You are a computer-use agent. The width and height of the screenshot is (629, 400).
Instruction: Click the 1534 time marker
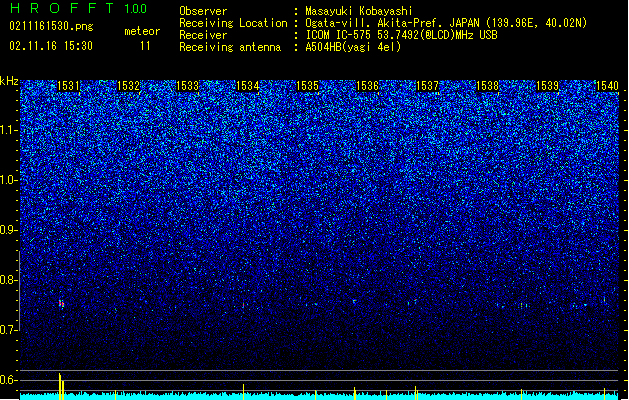pos(248,86)
